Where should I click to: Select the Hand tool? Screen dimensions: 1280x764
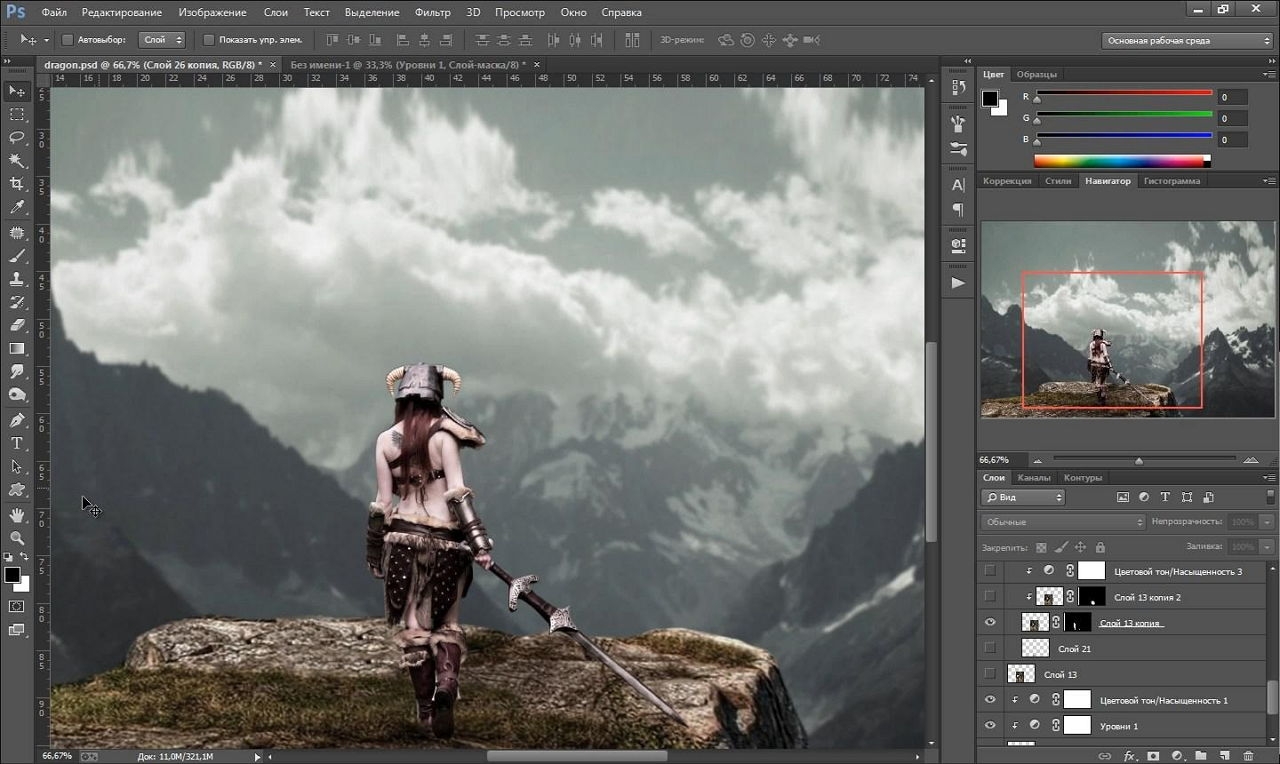[17, 514]
